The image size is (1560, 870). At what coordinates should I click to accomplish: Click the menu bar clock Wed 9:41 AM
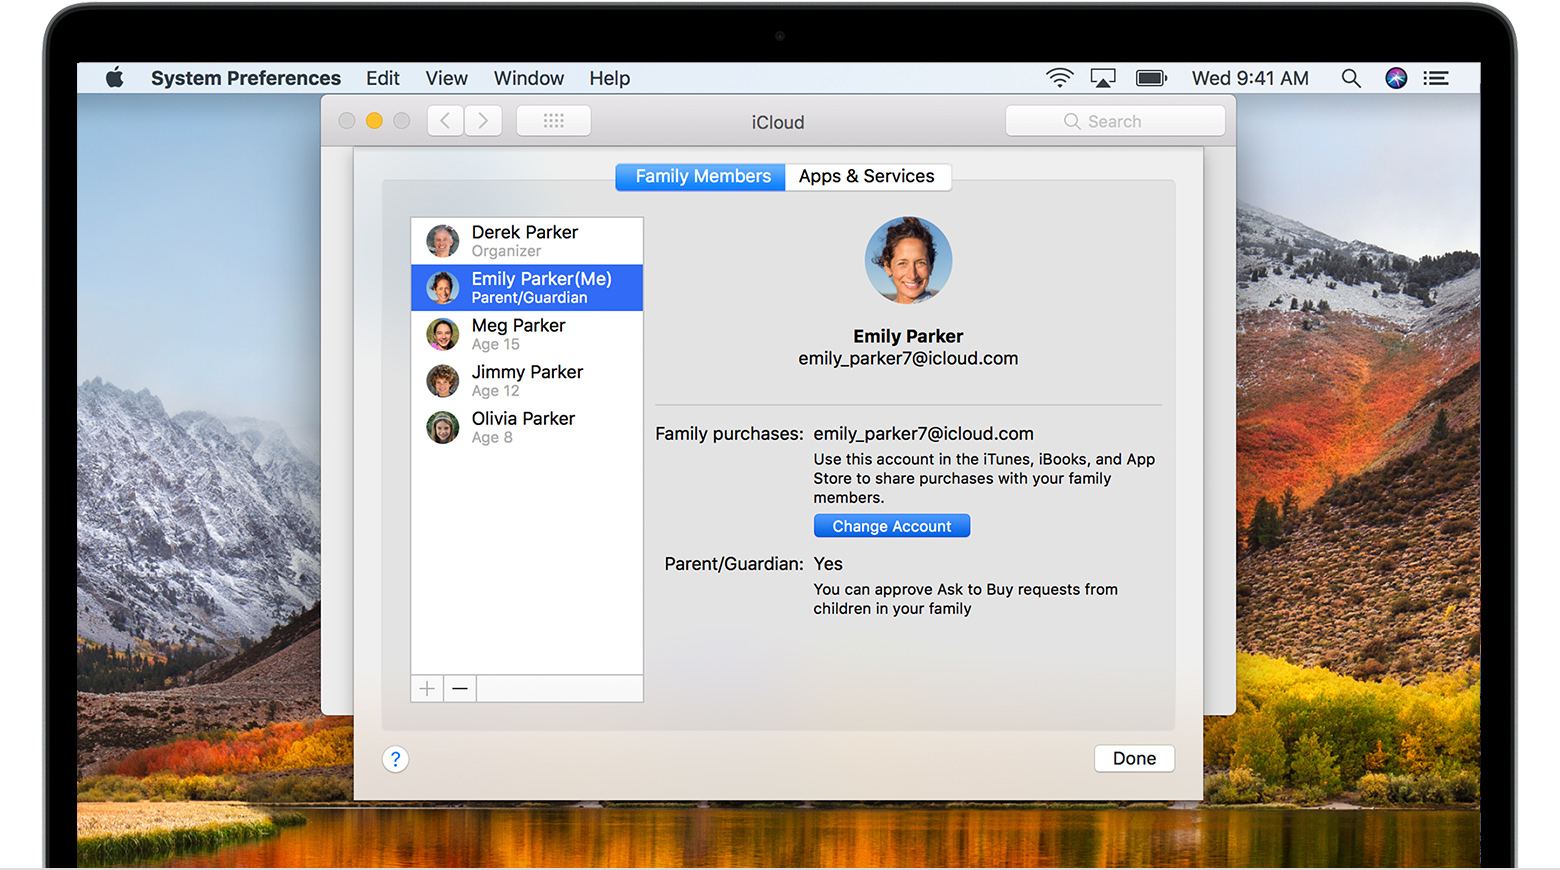(1250, 78)
